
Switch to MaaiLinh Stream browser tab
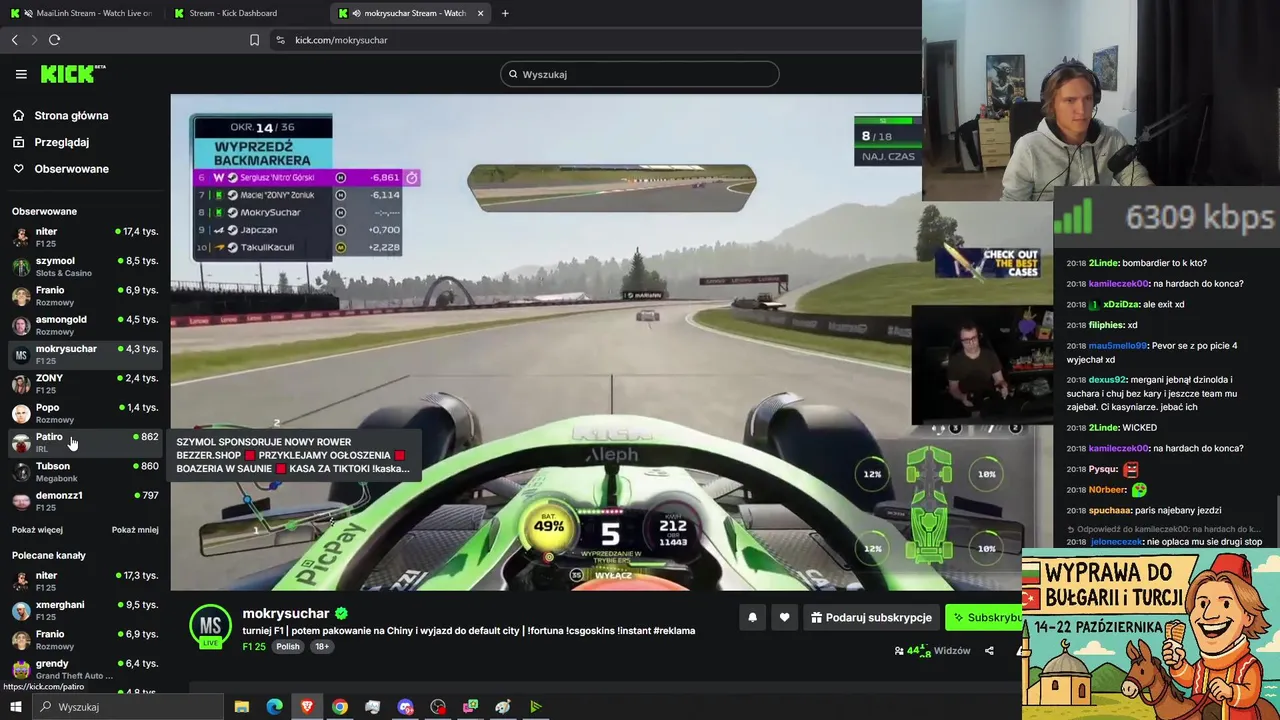point(82,13)
